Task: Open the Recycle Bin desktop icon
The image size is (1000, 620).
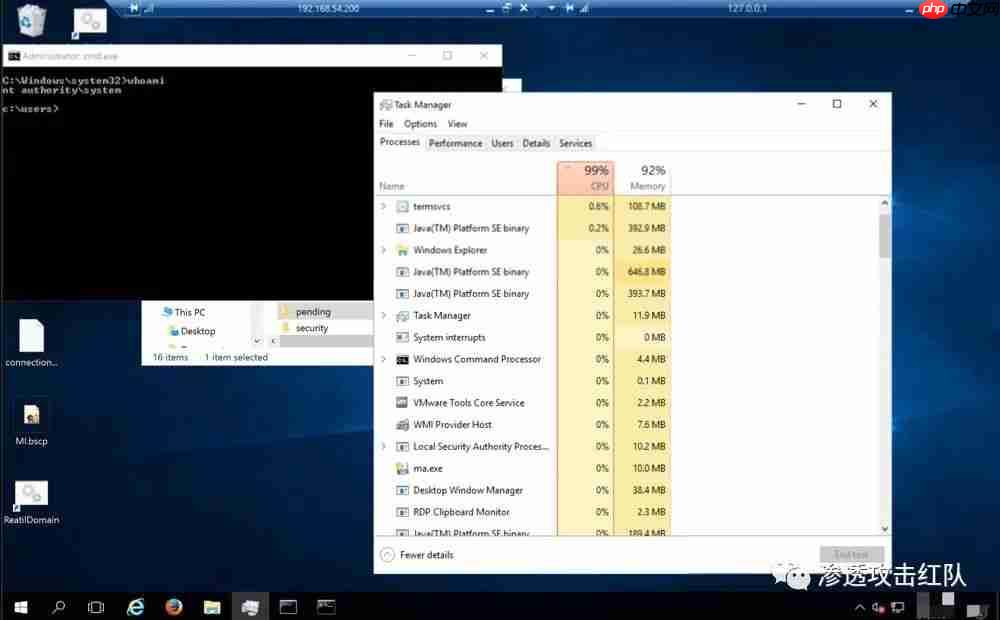Action: [x=31, y=20]
